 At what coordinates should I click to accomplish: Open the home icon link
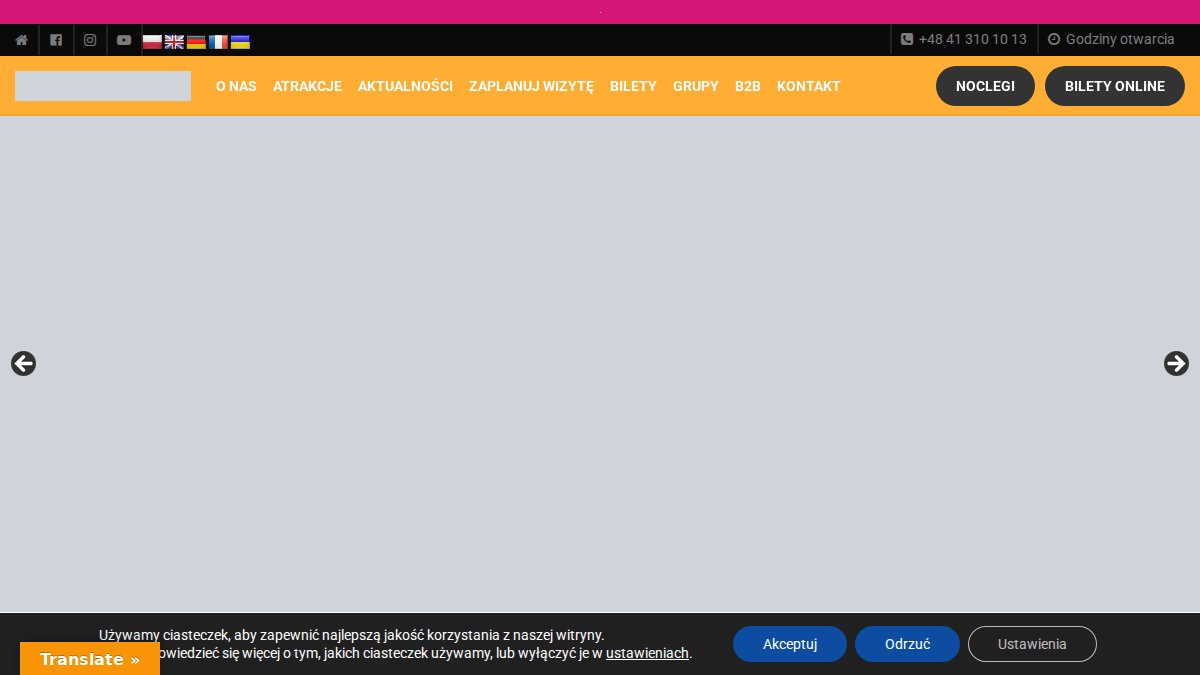(21, 40)
